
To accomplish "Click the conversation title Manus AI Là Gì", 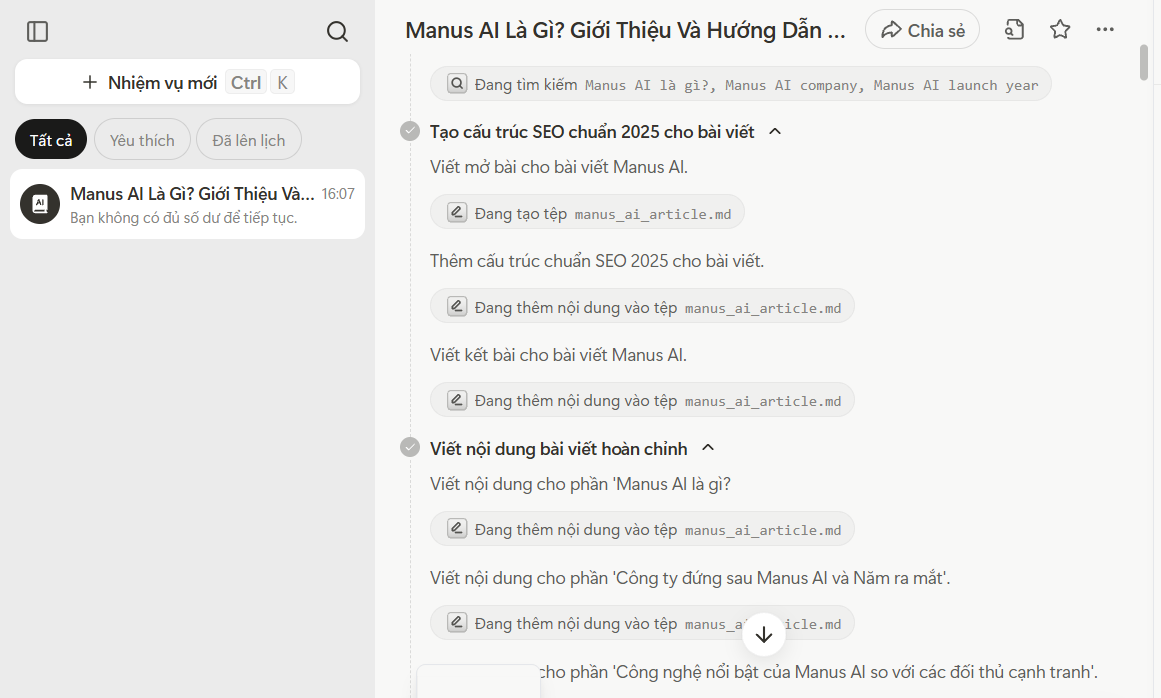I will 625,30.
